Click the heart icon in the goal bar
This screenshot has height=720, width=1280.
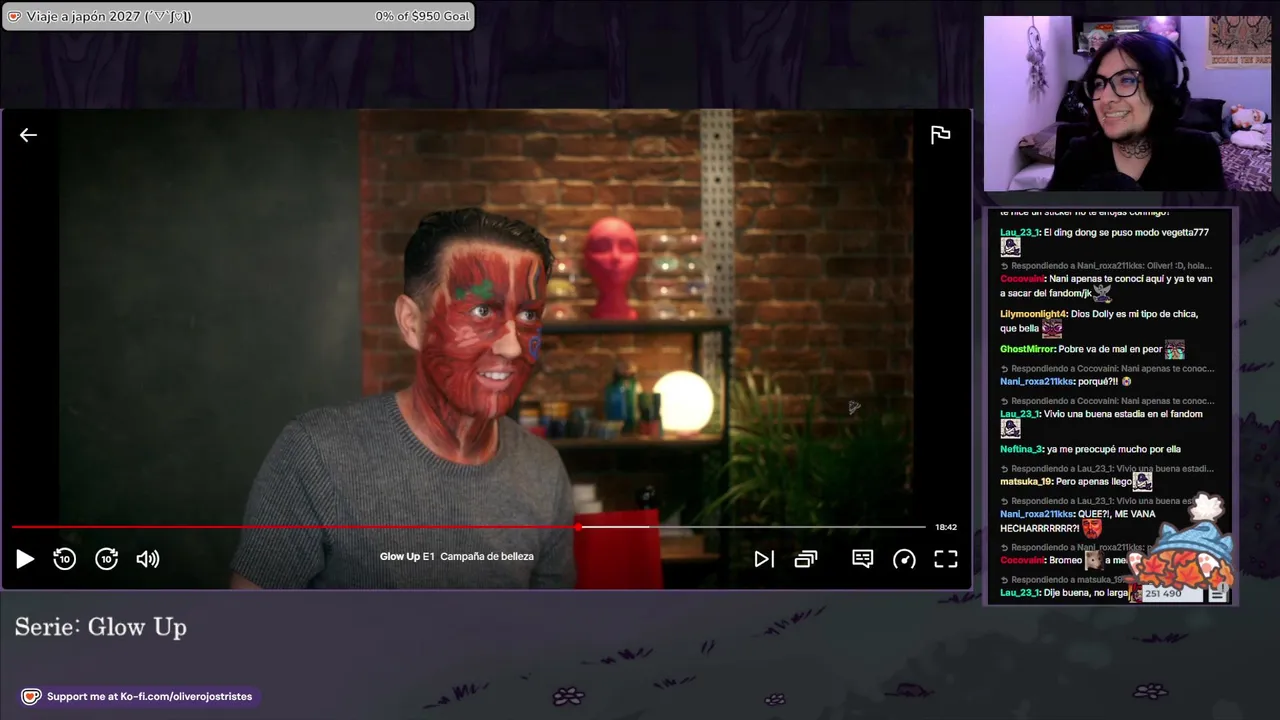14,16
